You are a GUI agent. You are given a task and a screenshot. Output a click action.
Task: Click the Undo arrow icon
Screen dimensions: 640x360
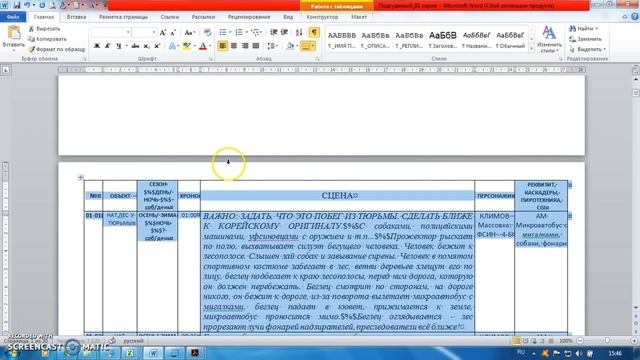27,5
